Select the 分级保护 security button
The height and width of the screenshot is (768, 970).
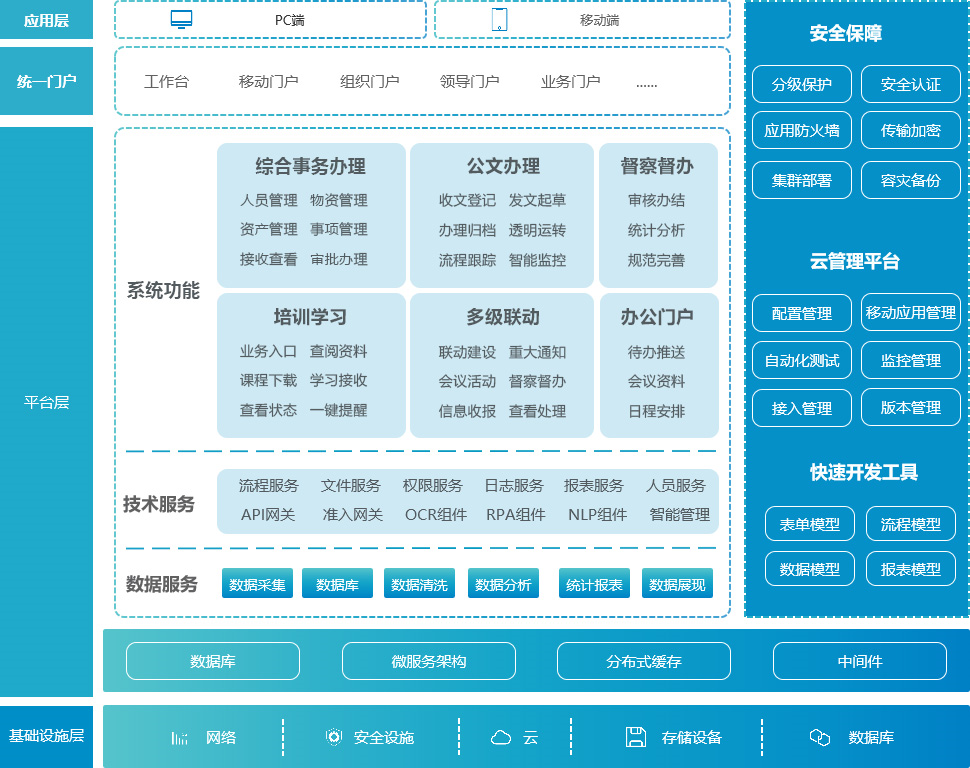(x=802, y=85)
